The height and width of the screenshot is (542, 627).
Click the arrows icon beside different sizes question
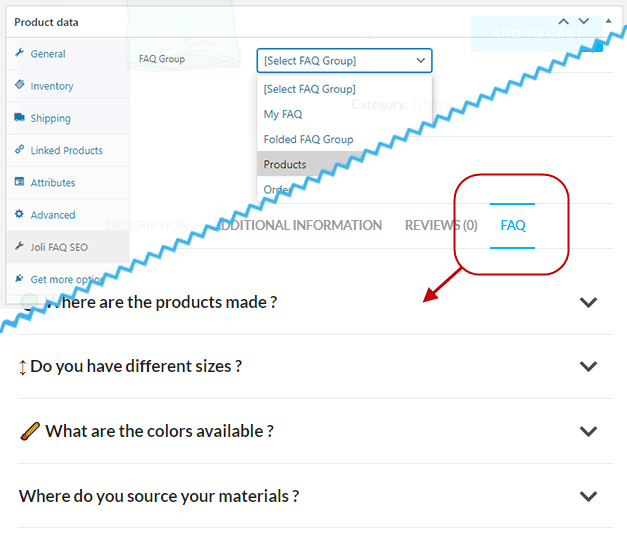point(23,367)
